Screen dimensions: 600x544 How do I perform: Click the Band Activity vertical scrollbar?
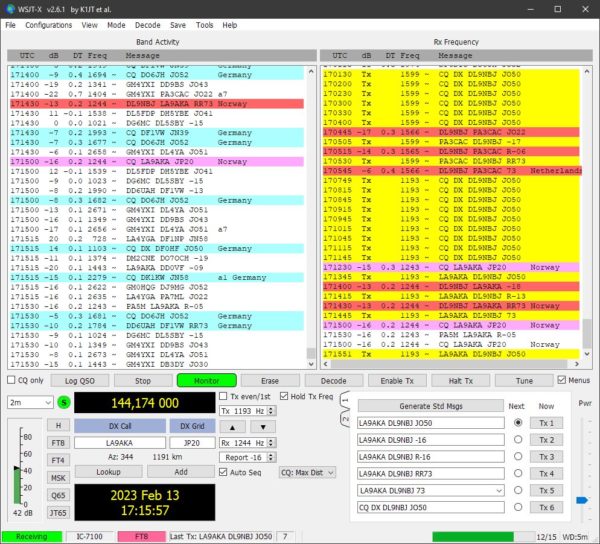(311, 217)
